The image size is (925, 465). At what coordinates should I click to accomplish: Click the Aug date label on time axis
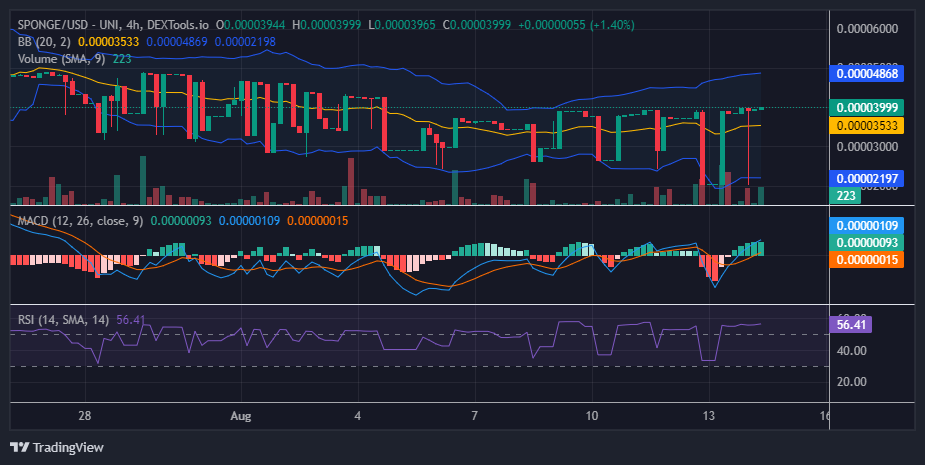pyautogui.click(x=241, y=415)
